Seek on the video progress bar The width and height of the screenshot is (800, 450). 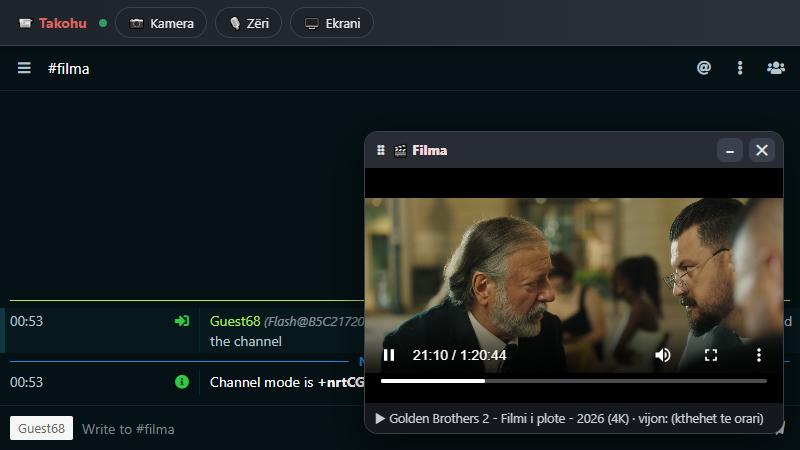(573, 381)
